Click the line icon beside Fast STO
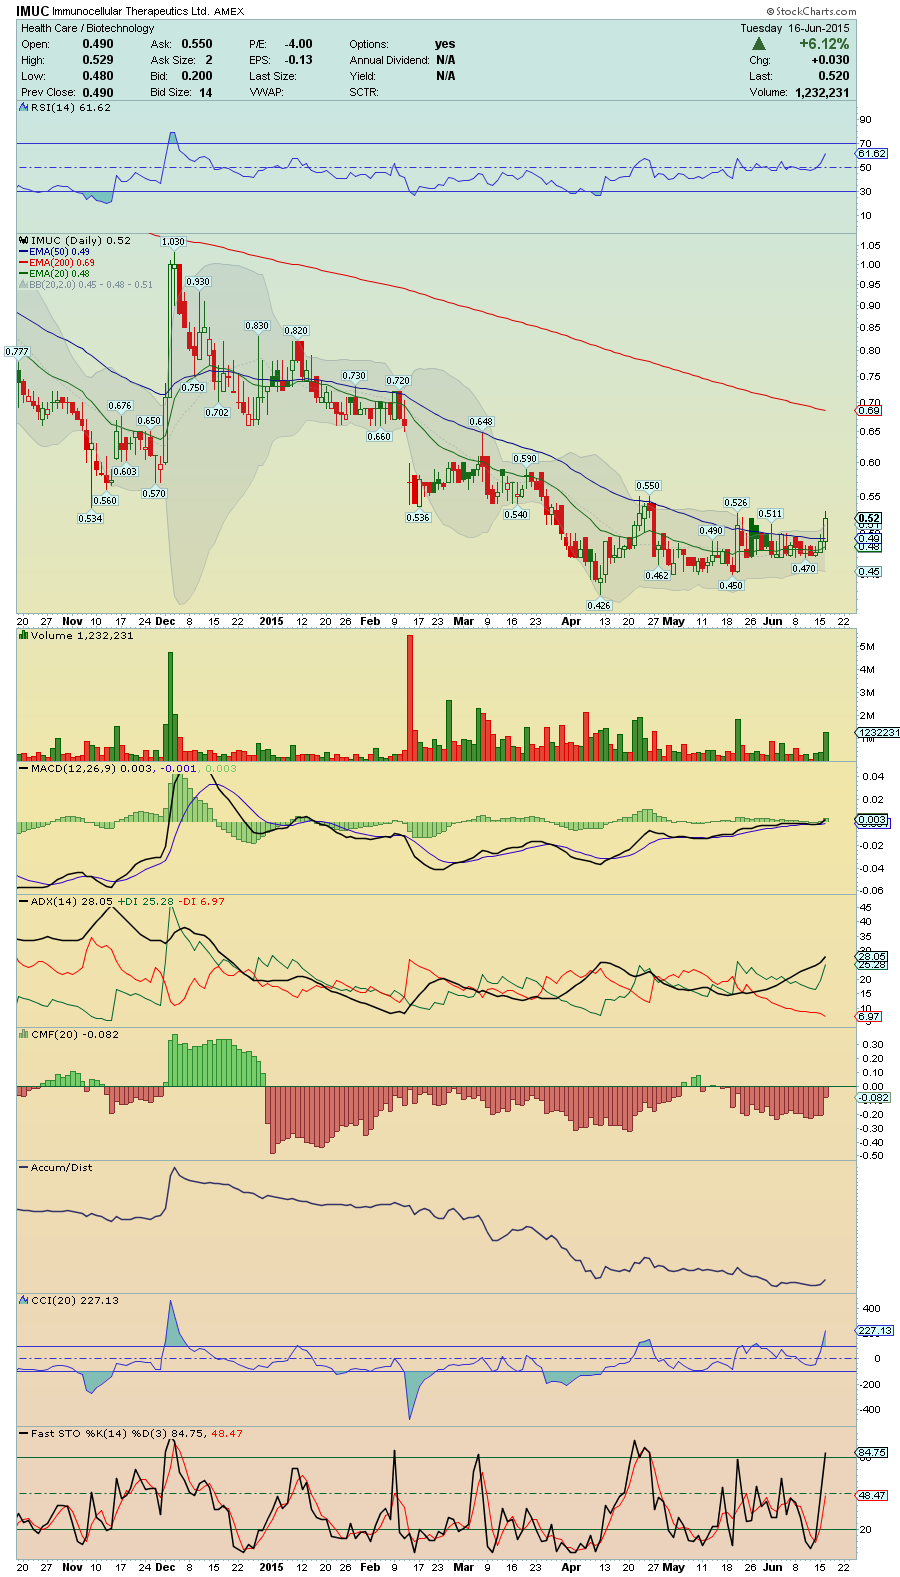900x1577 pixels. pos(24,1433)
